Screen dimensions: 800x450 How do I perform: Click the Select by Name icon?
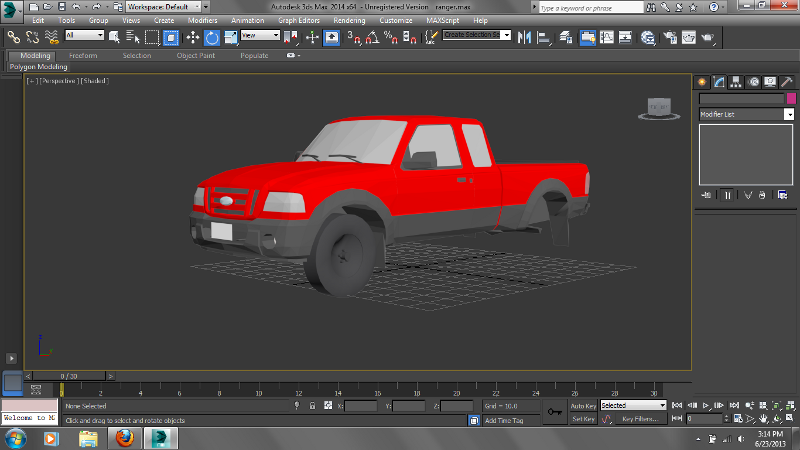(x=132, y=37)
